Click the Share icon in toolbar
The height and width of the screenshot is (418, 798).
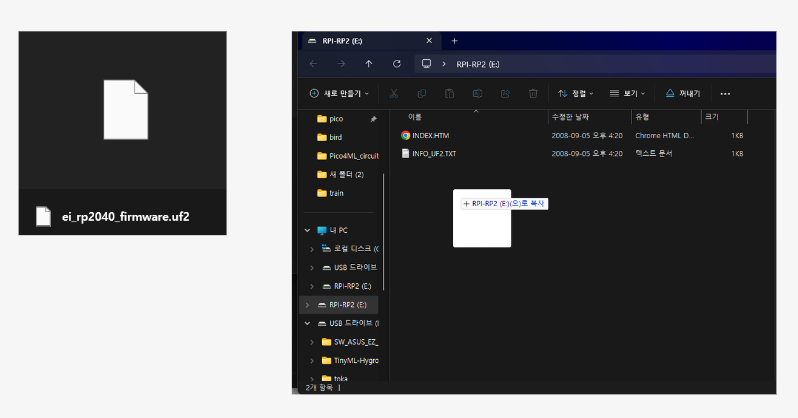click(x=505, y=93)
